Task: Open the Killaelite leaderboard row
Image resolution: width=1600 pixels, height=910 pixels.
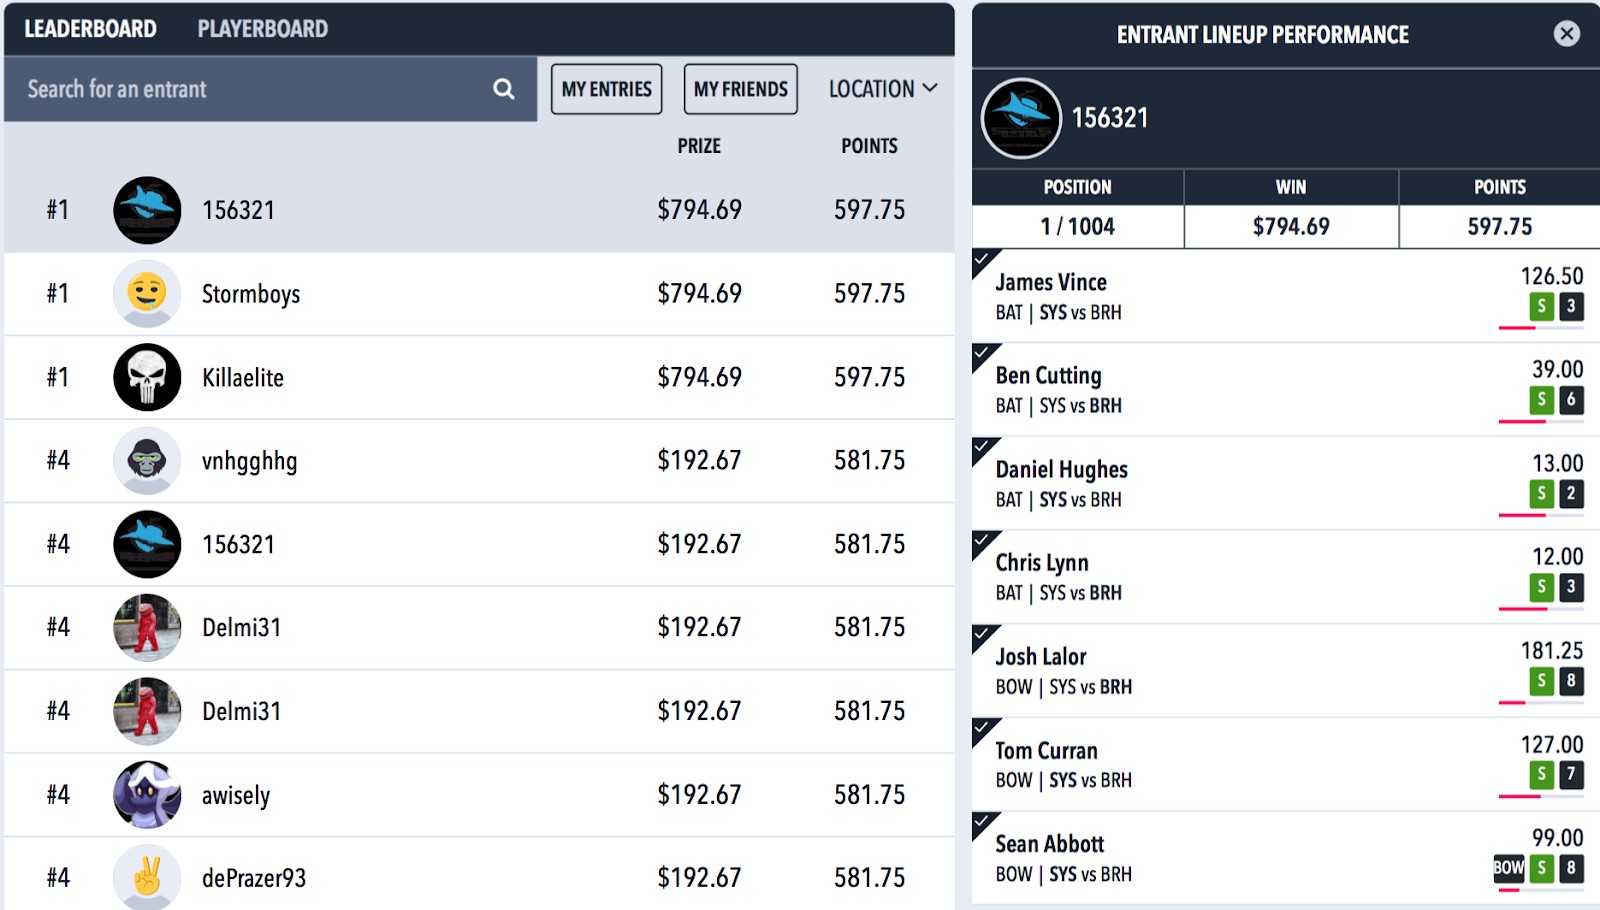Action: pyautogui.click(x=479, y=377)
